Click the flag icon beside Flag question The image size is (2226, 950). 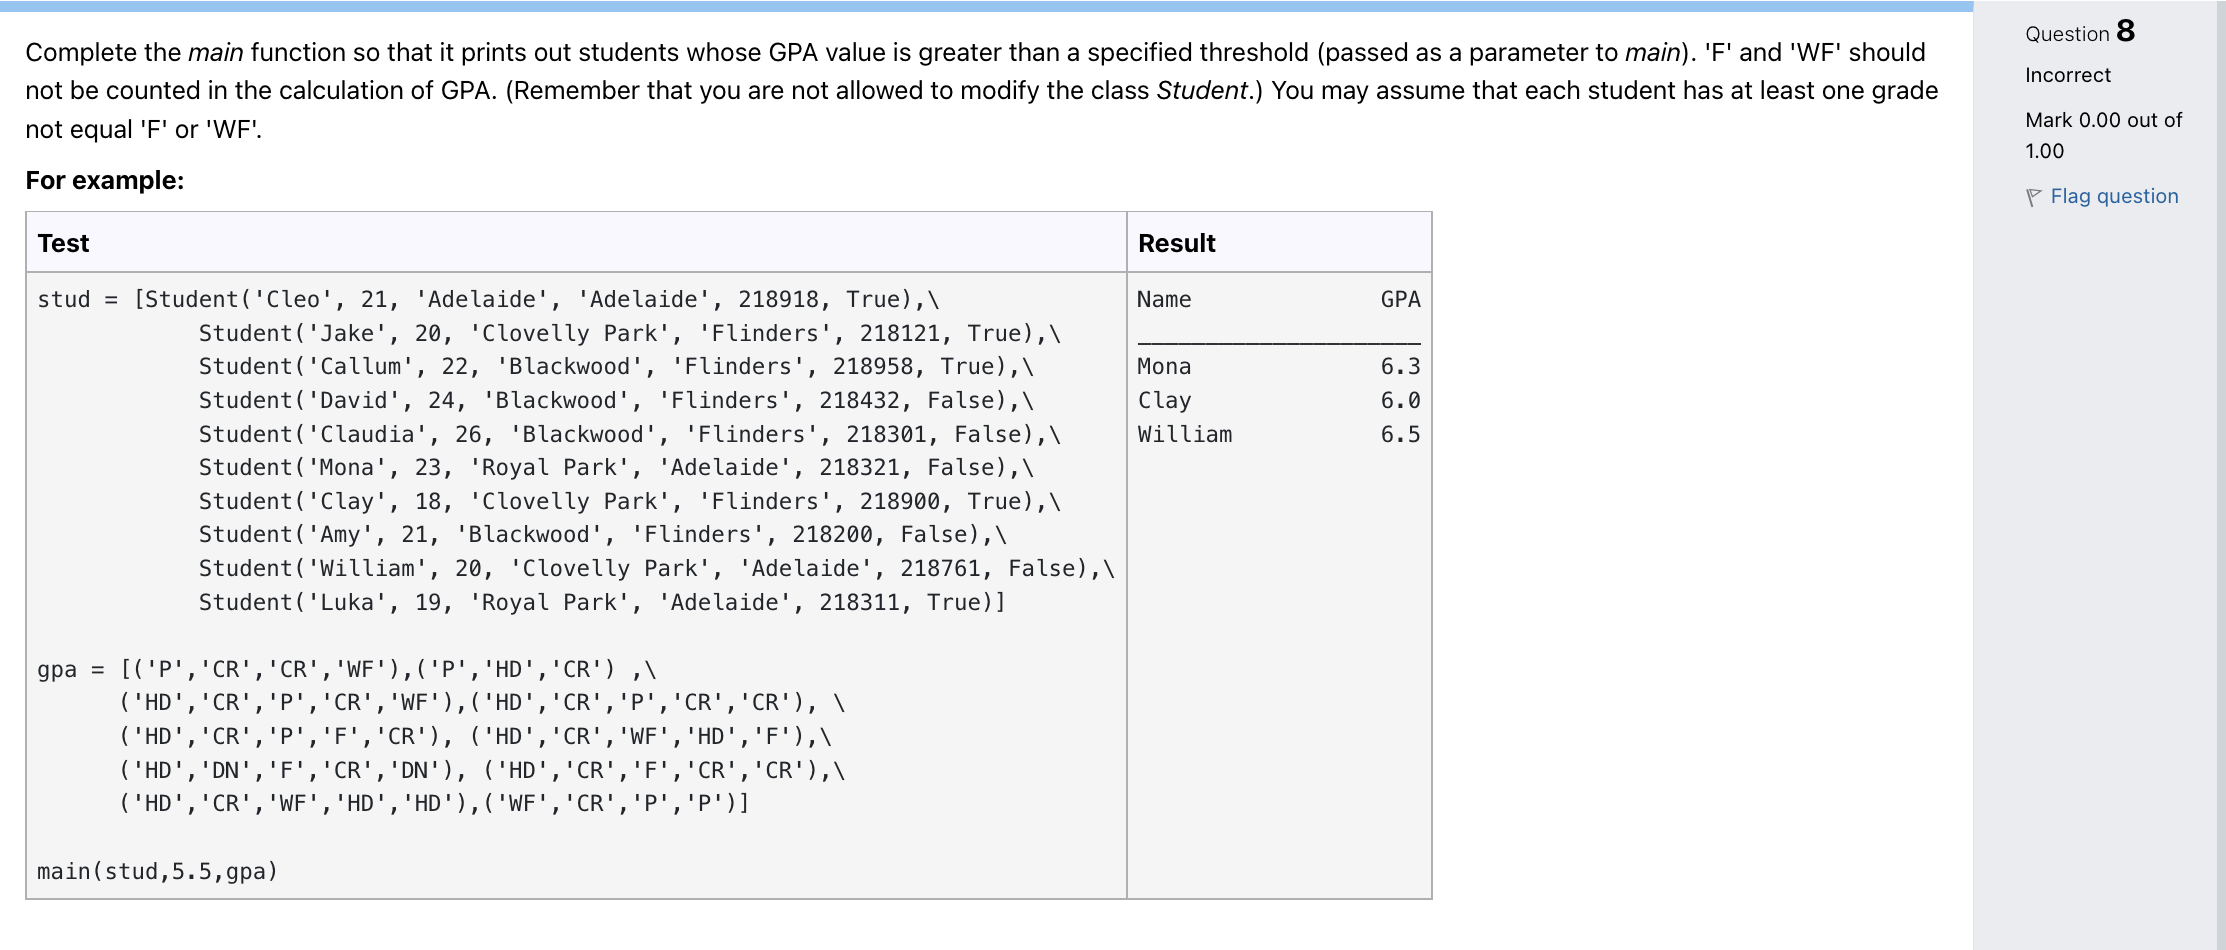pyautogui.click(x=2034, y=198)
